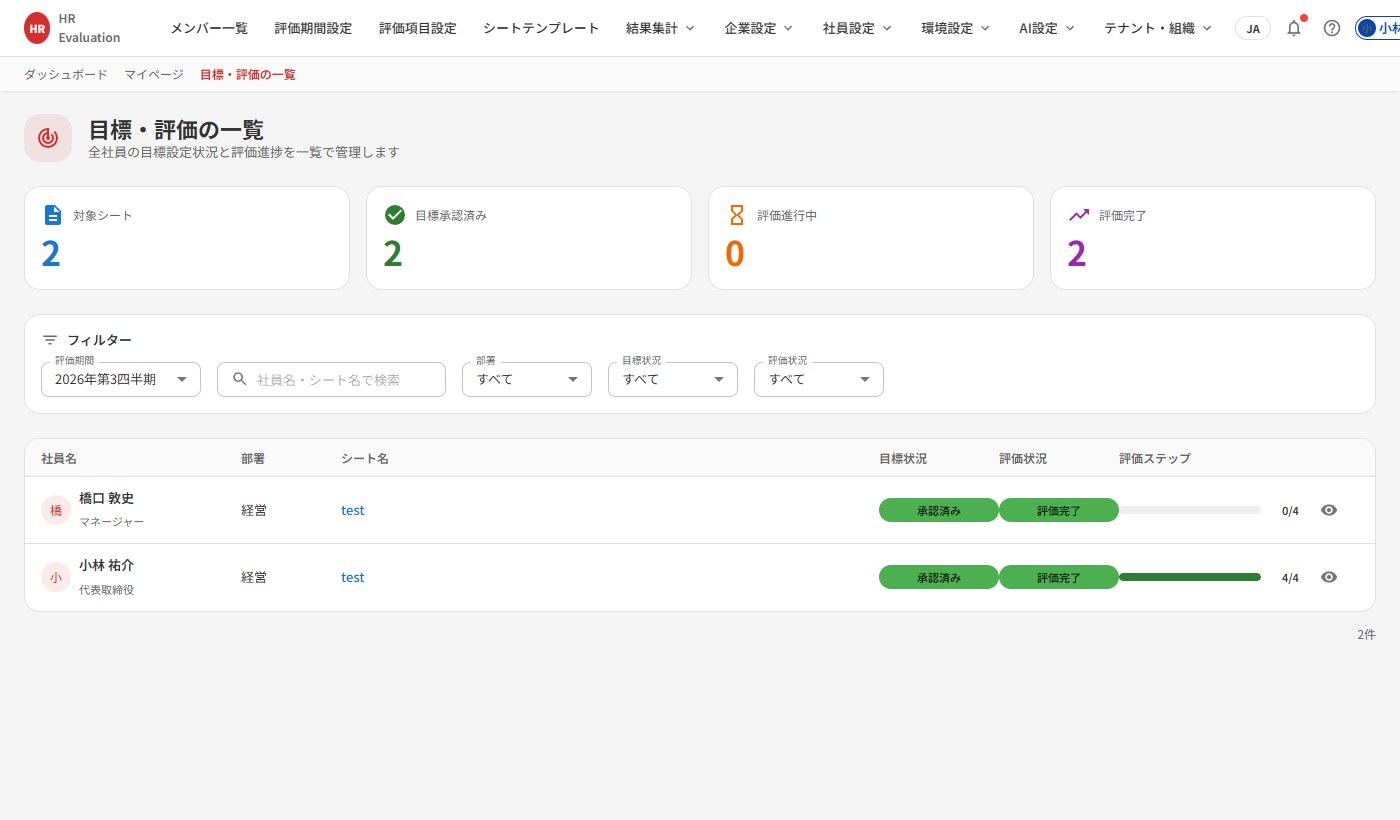The image size is (1400, 820).
Task: Switch language with the JA button
Action: coord(1253,28)
